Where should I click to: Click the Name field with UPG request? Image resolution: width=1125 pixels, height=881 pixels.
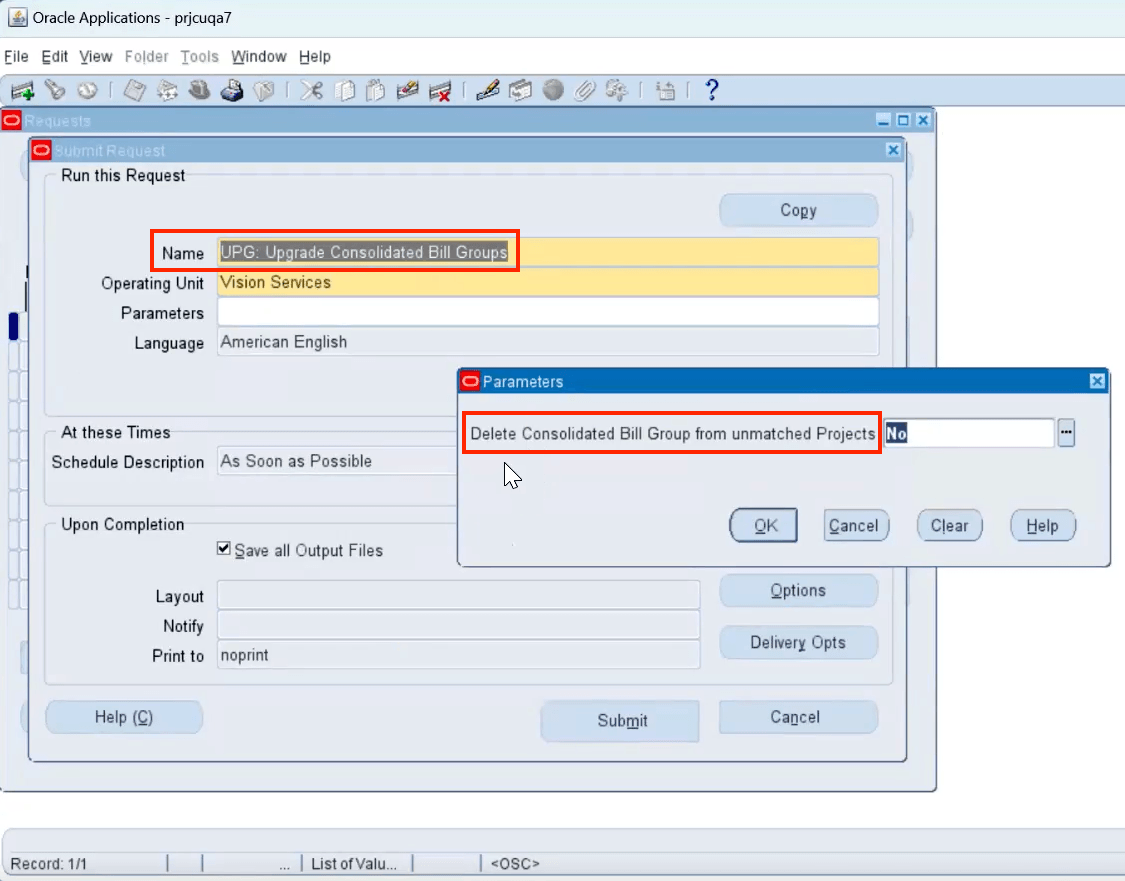(548, 253)
